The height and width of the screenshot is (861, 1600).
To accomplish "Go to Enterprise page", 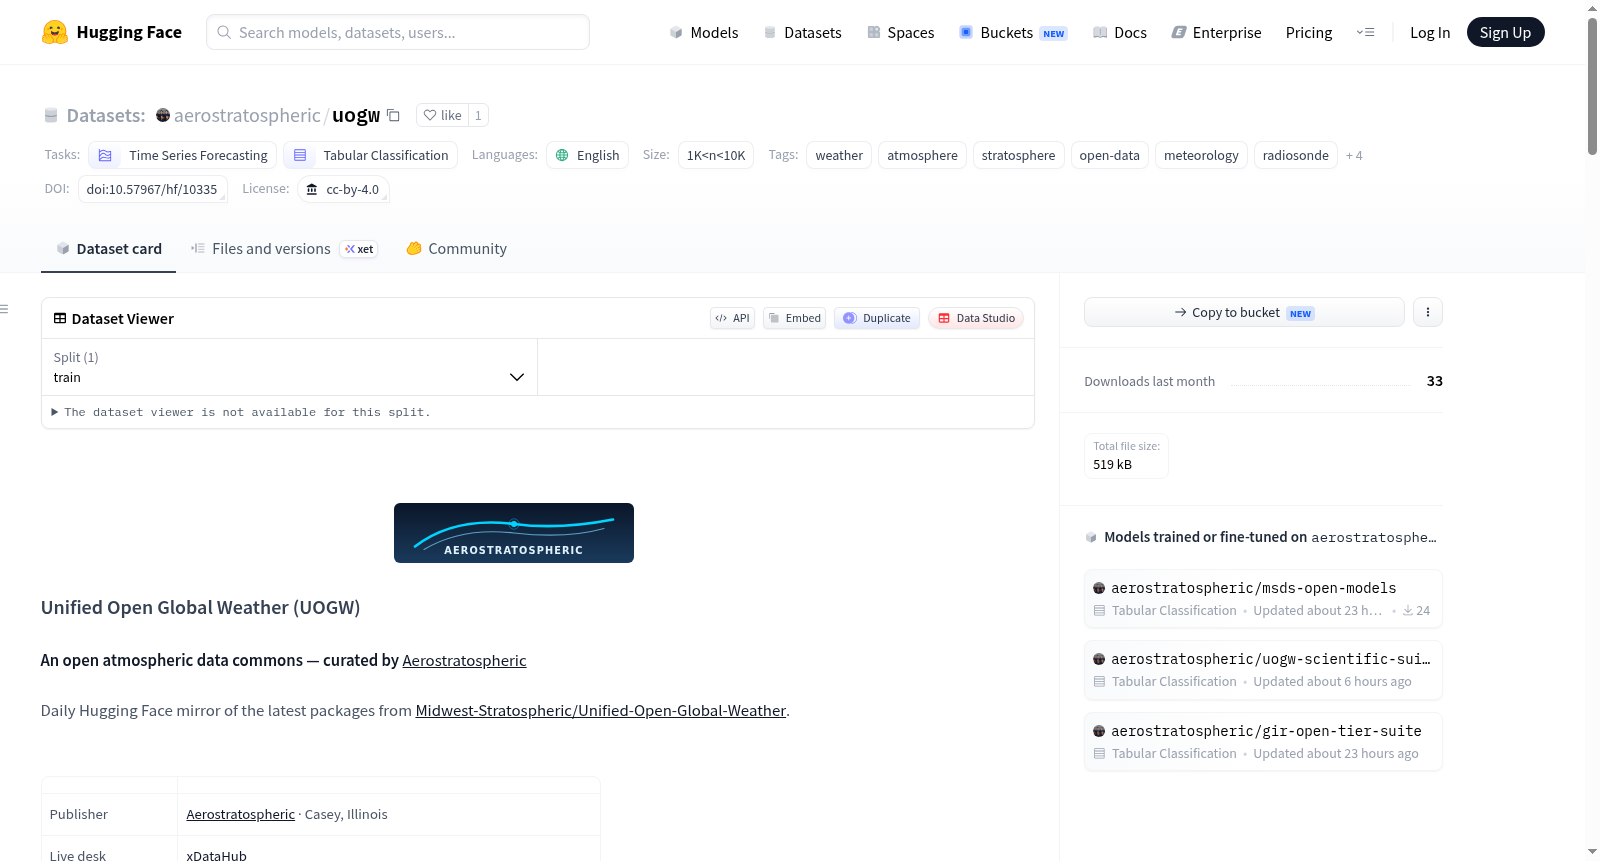I will pos(1216,32).
